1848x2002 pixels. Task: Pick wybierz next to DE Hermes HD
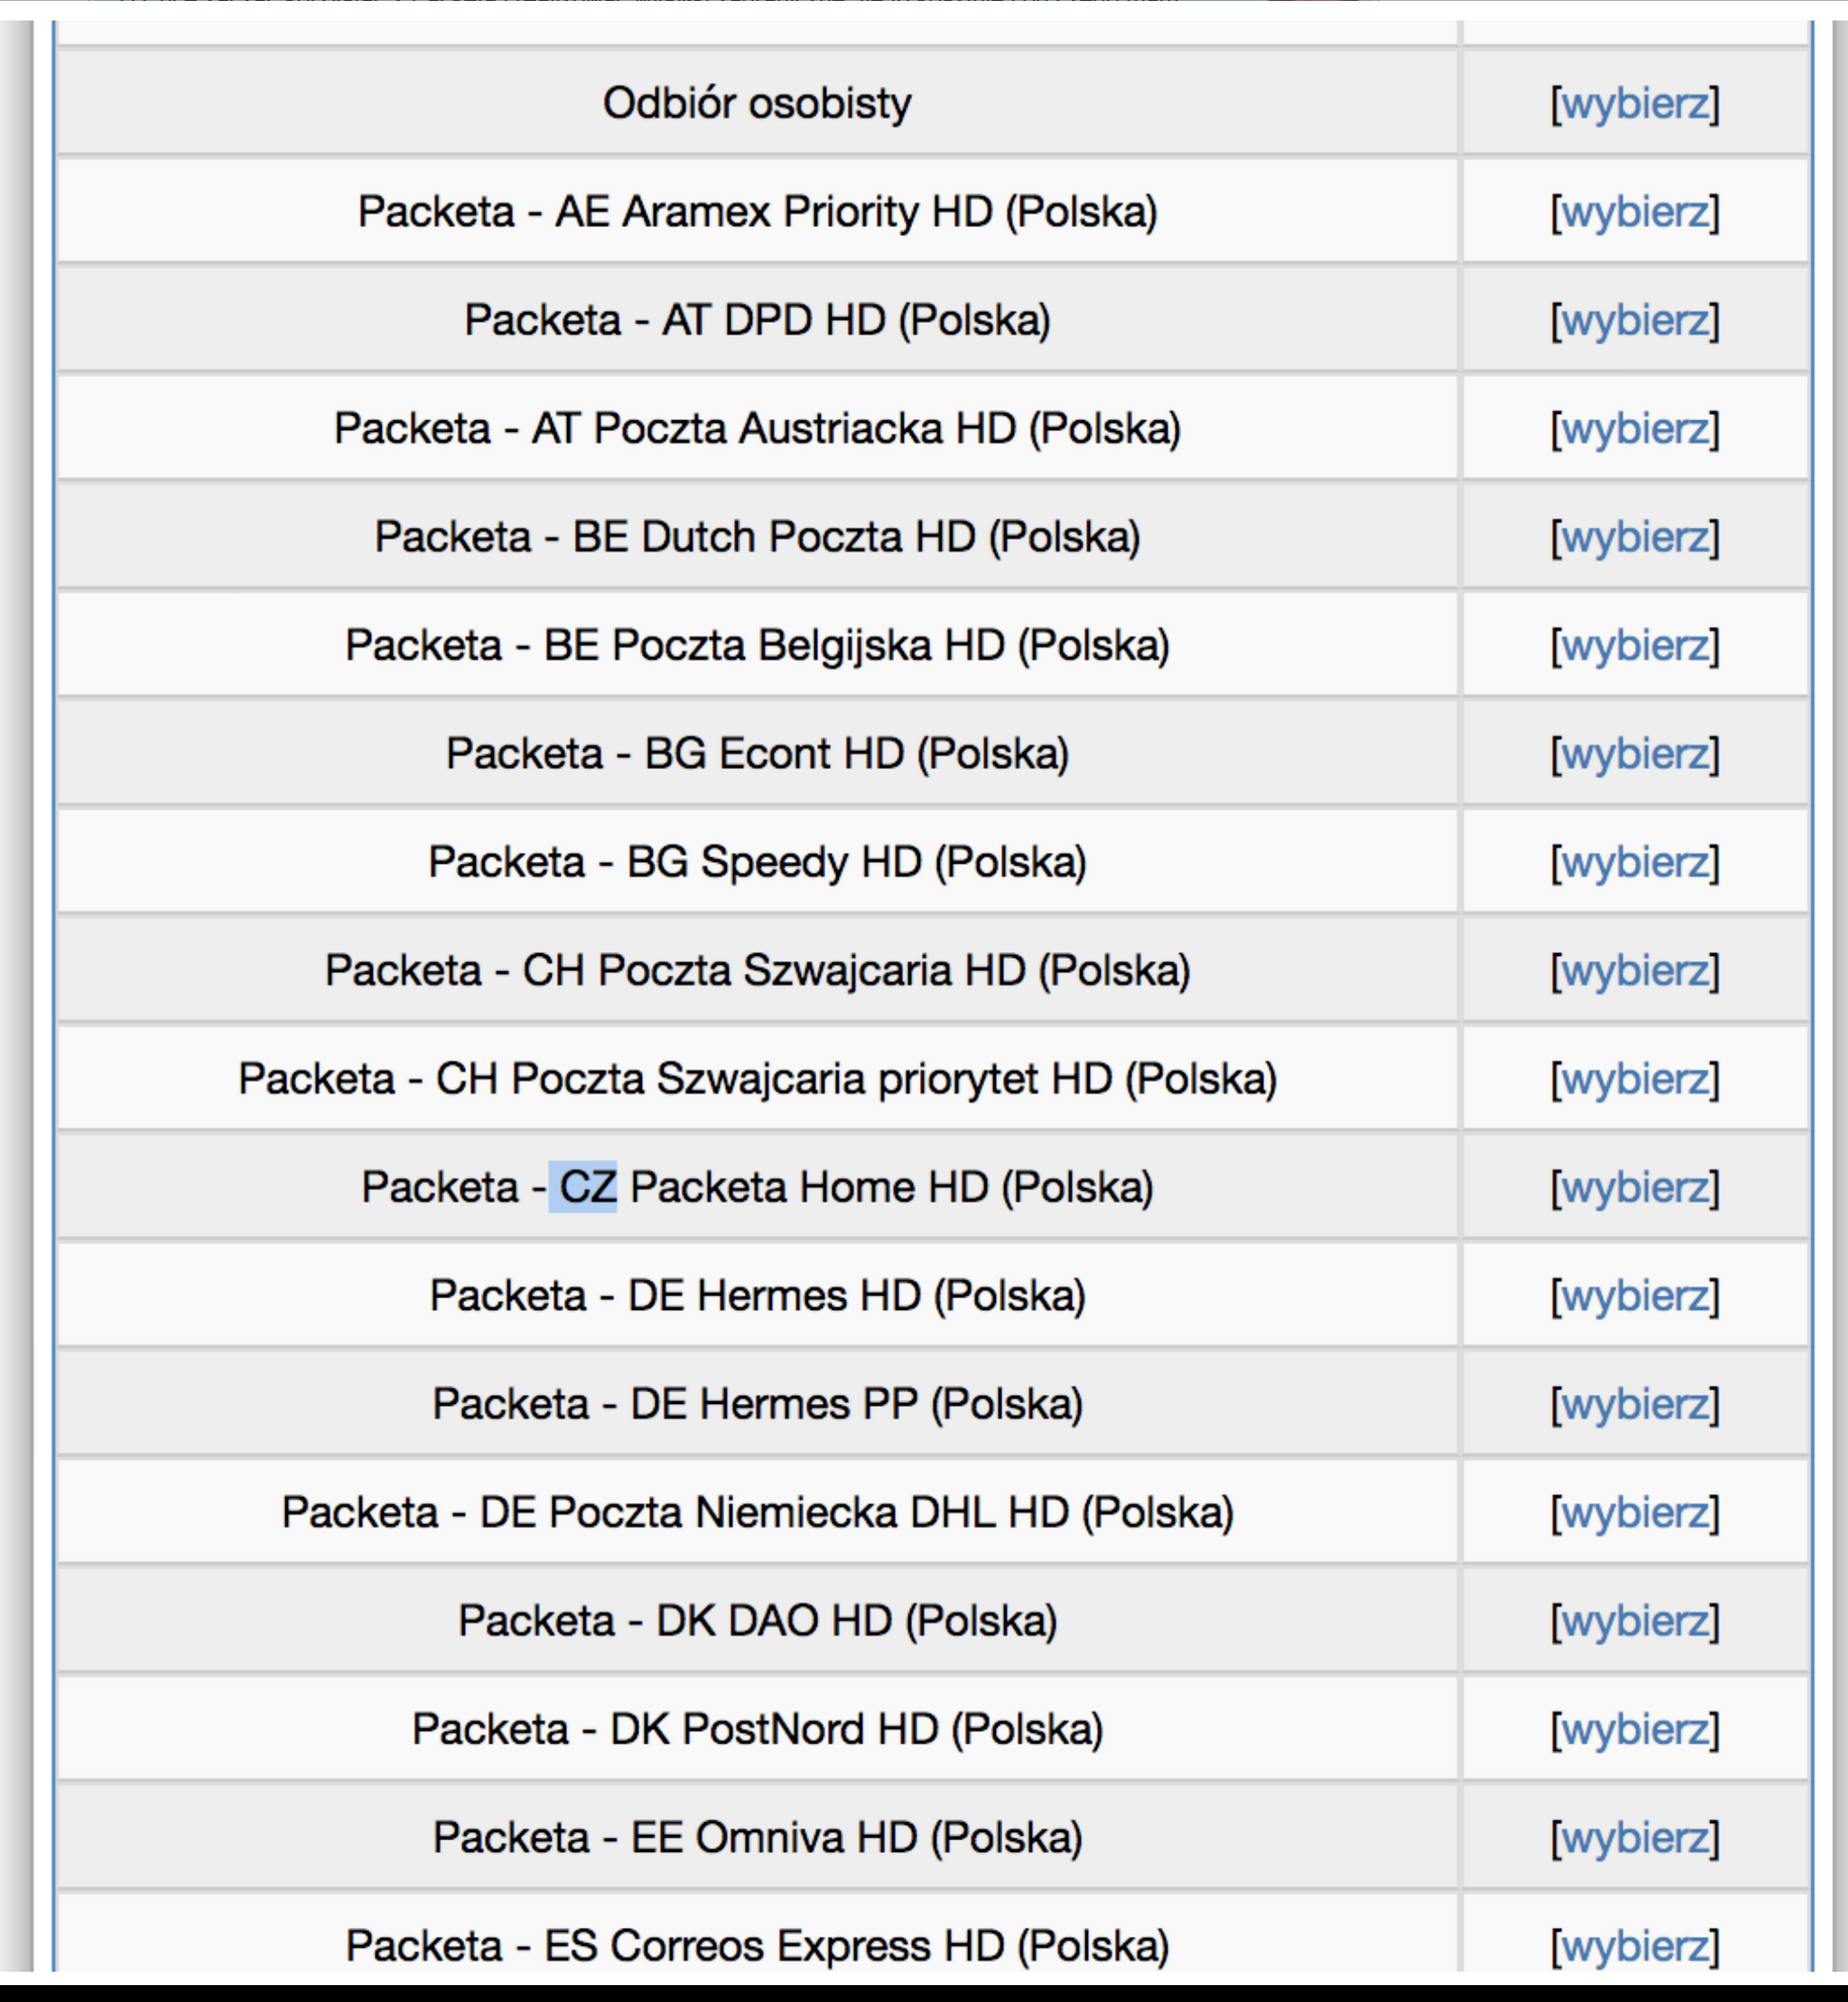click(1635, 1296)
